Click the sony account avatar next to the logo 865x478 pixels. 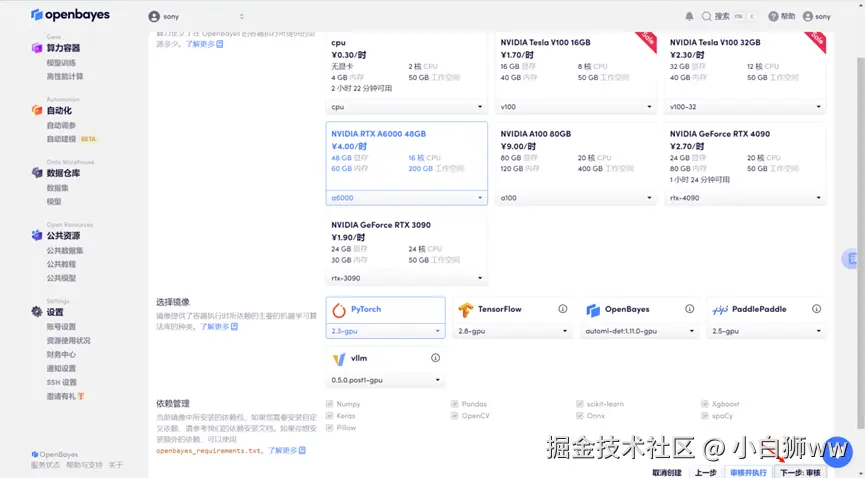(x=154, y=17)
